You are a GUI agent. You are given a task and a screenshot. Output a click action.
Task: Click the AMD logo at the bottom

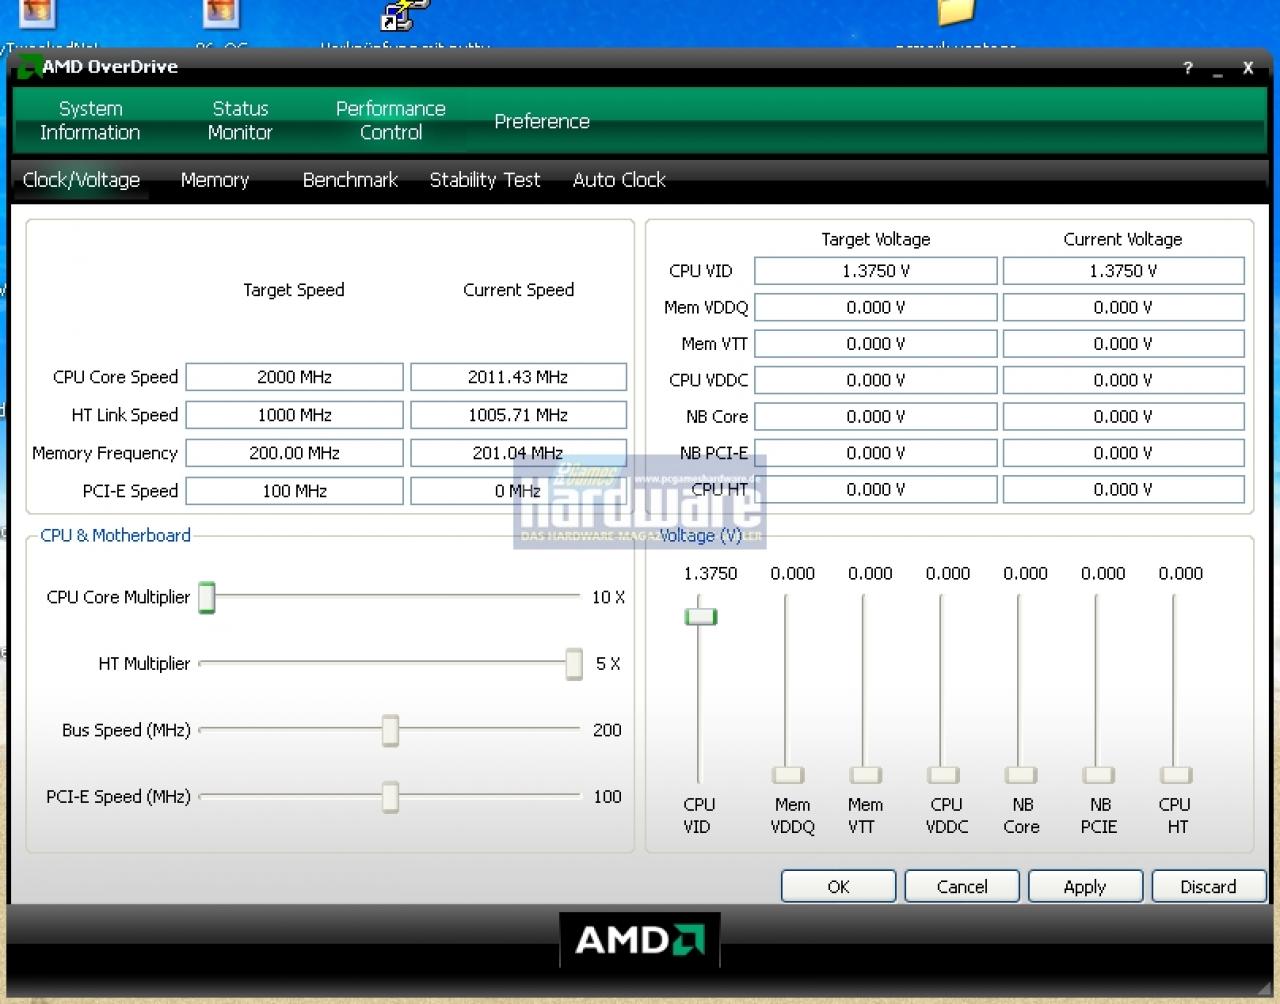pos(640,940)
